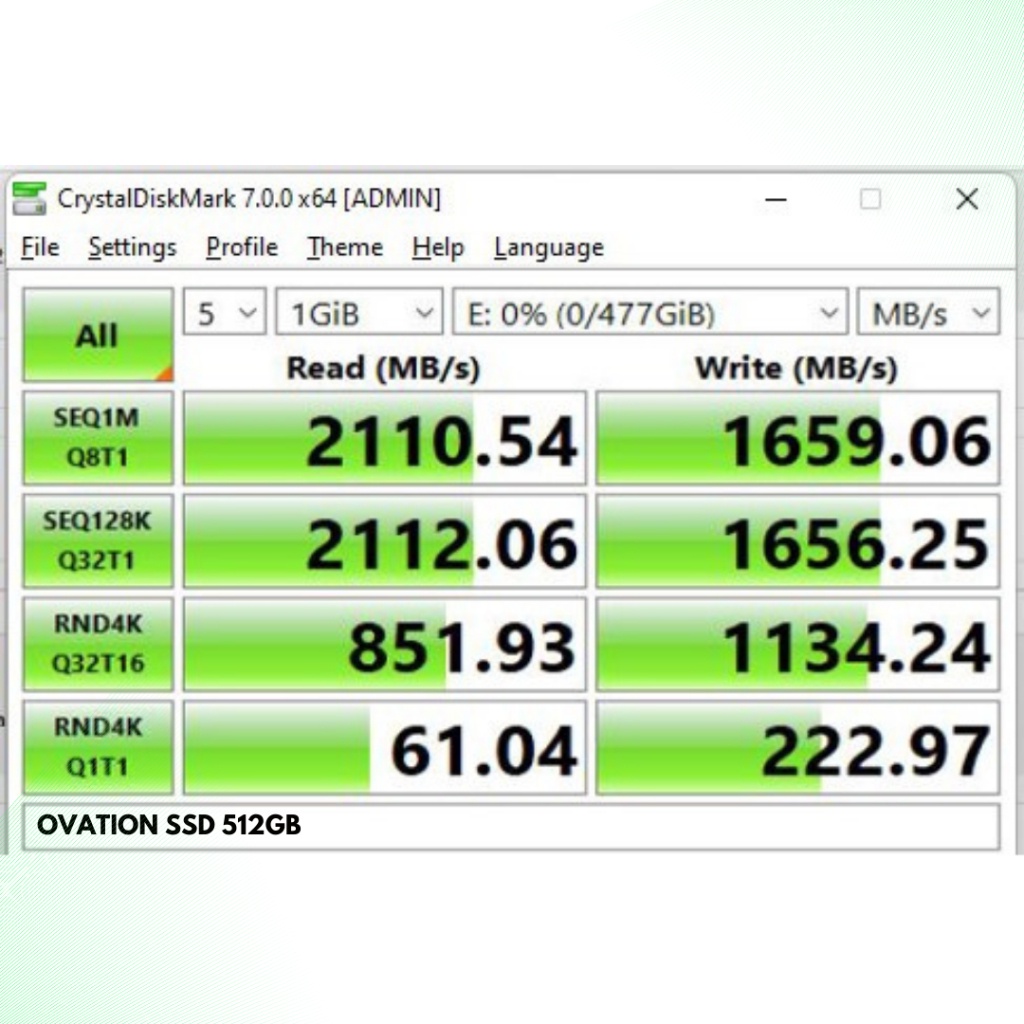Open the test size dropdown showing 1GiB

click(x=358, y=312)
